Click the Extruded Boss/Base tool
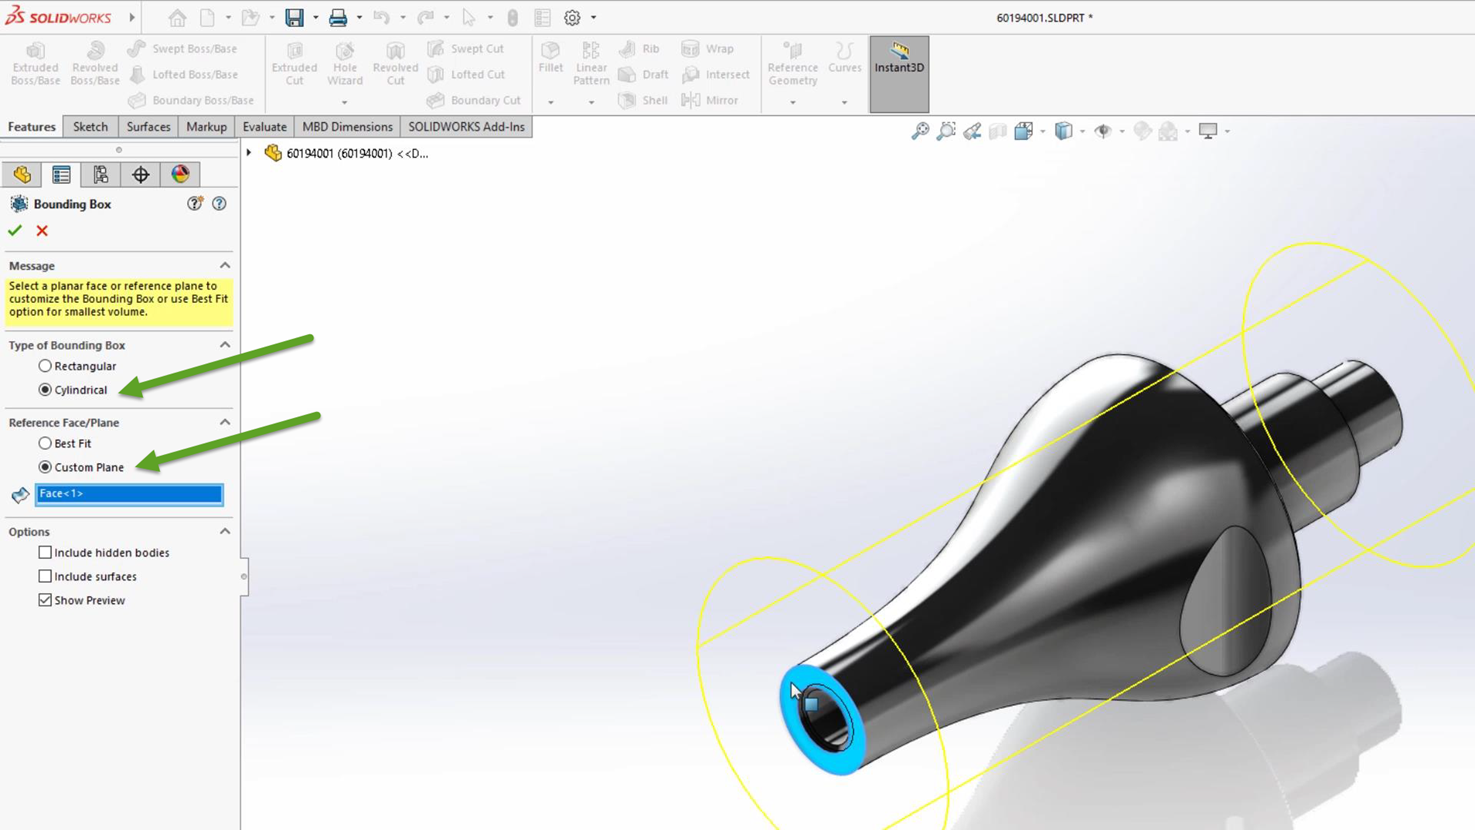Screen dimensions: 1475x830 pos(35,64)
